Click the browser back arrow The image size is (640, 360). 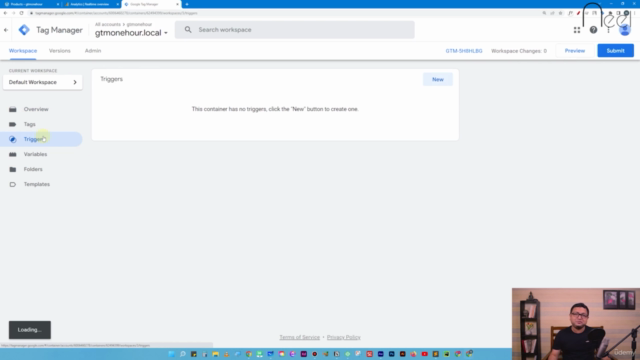point(5,13)
